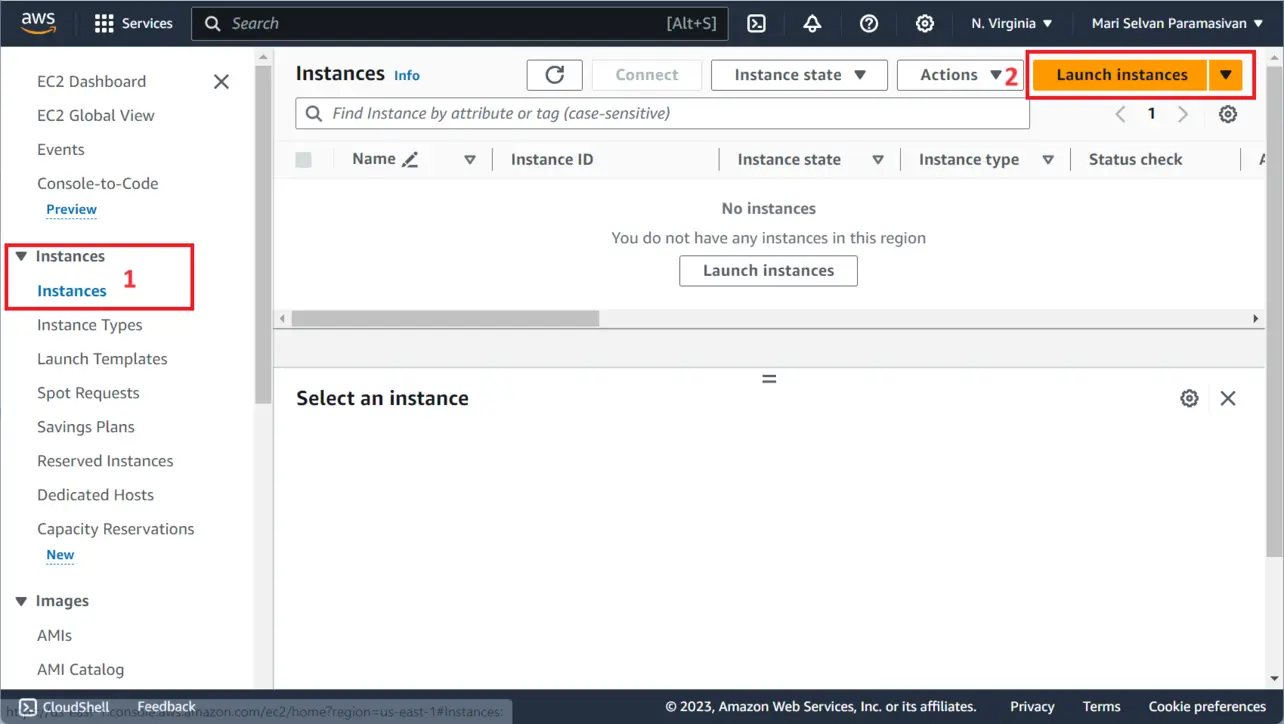
Task: Open Launch Templates
Action: pyautogui.click(x=102, y=359)
